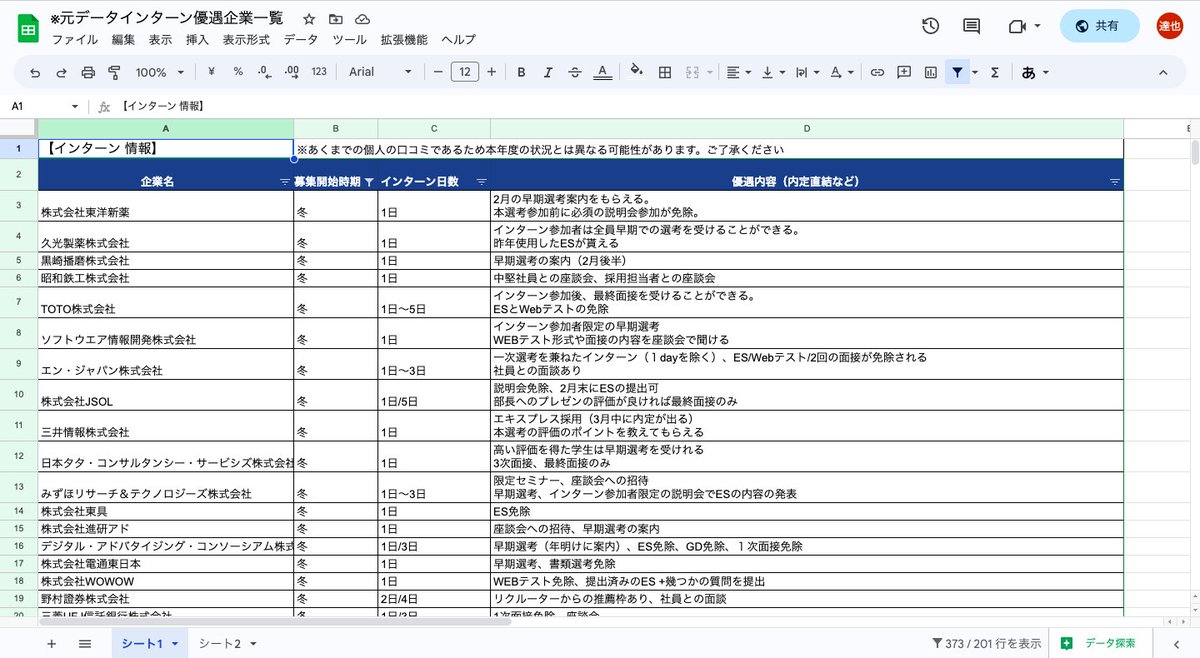1200x658 pixels.
Task: Open the 達也 account avatar
Action: click(x=1169, y=26)
